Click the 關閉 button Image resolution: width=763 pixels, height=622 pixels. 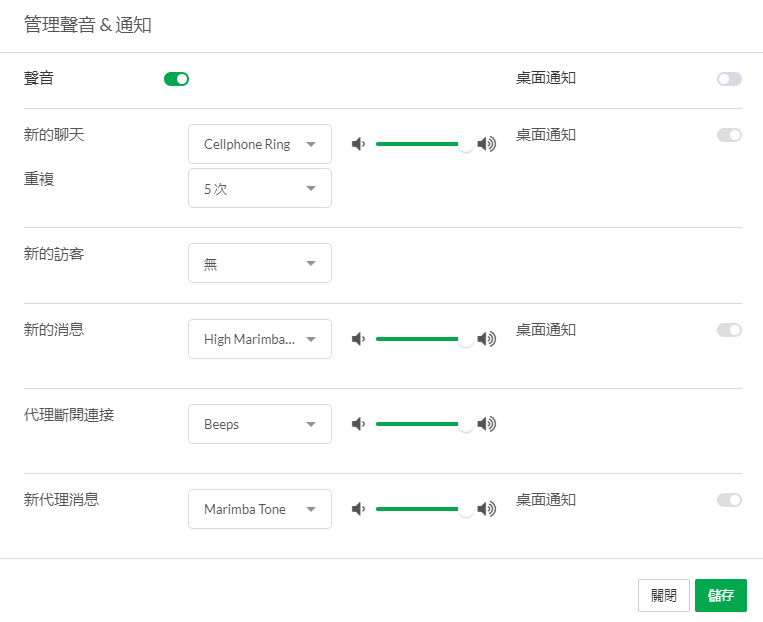click(x=664, y=595)
